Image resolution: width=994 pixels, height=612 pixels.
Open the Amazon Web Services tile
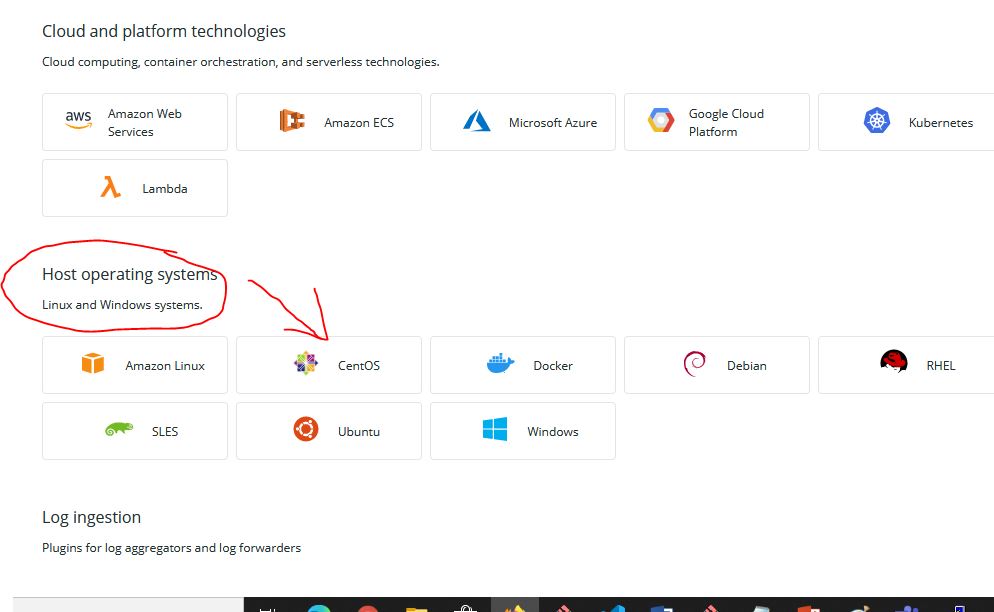click(x=135, y=122)
